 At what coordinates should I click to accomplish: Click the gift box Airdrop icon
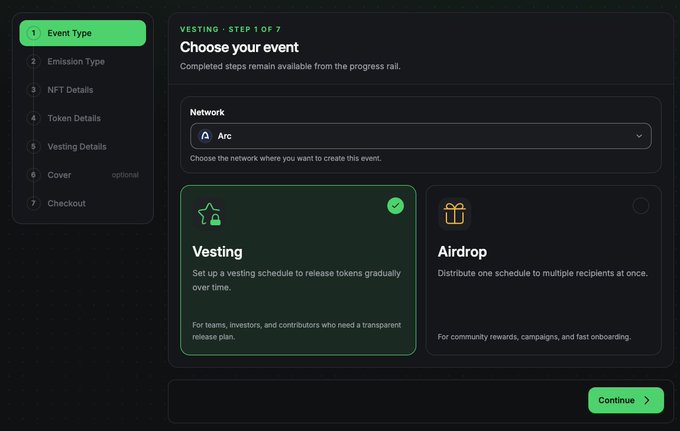(x=454, y=214)
